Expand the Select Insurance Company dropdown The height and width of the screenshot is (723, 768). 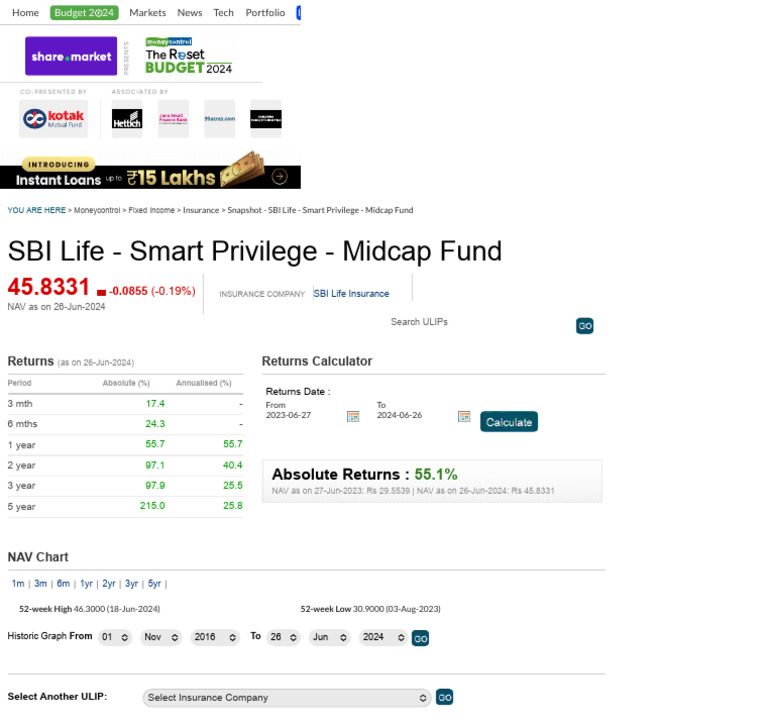[x=287, y=698]
